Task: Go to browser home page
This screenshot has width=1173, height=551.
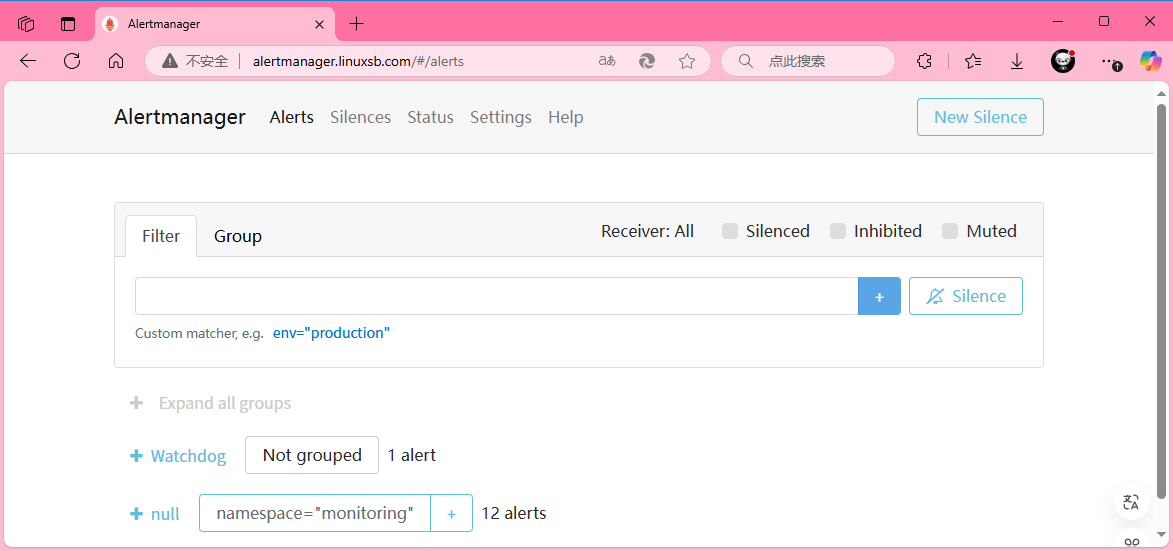Action: point(116,61)
